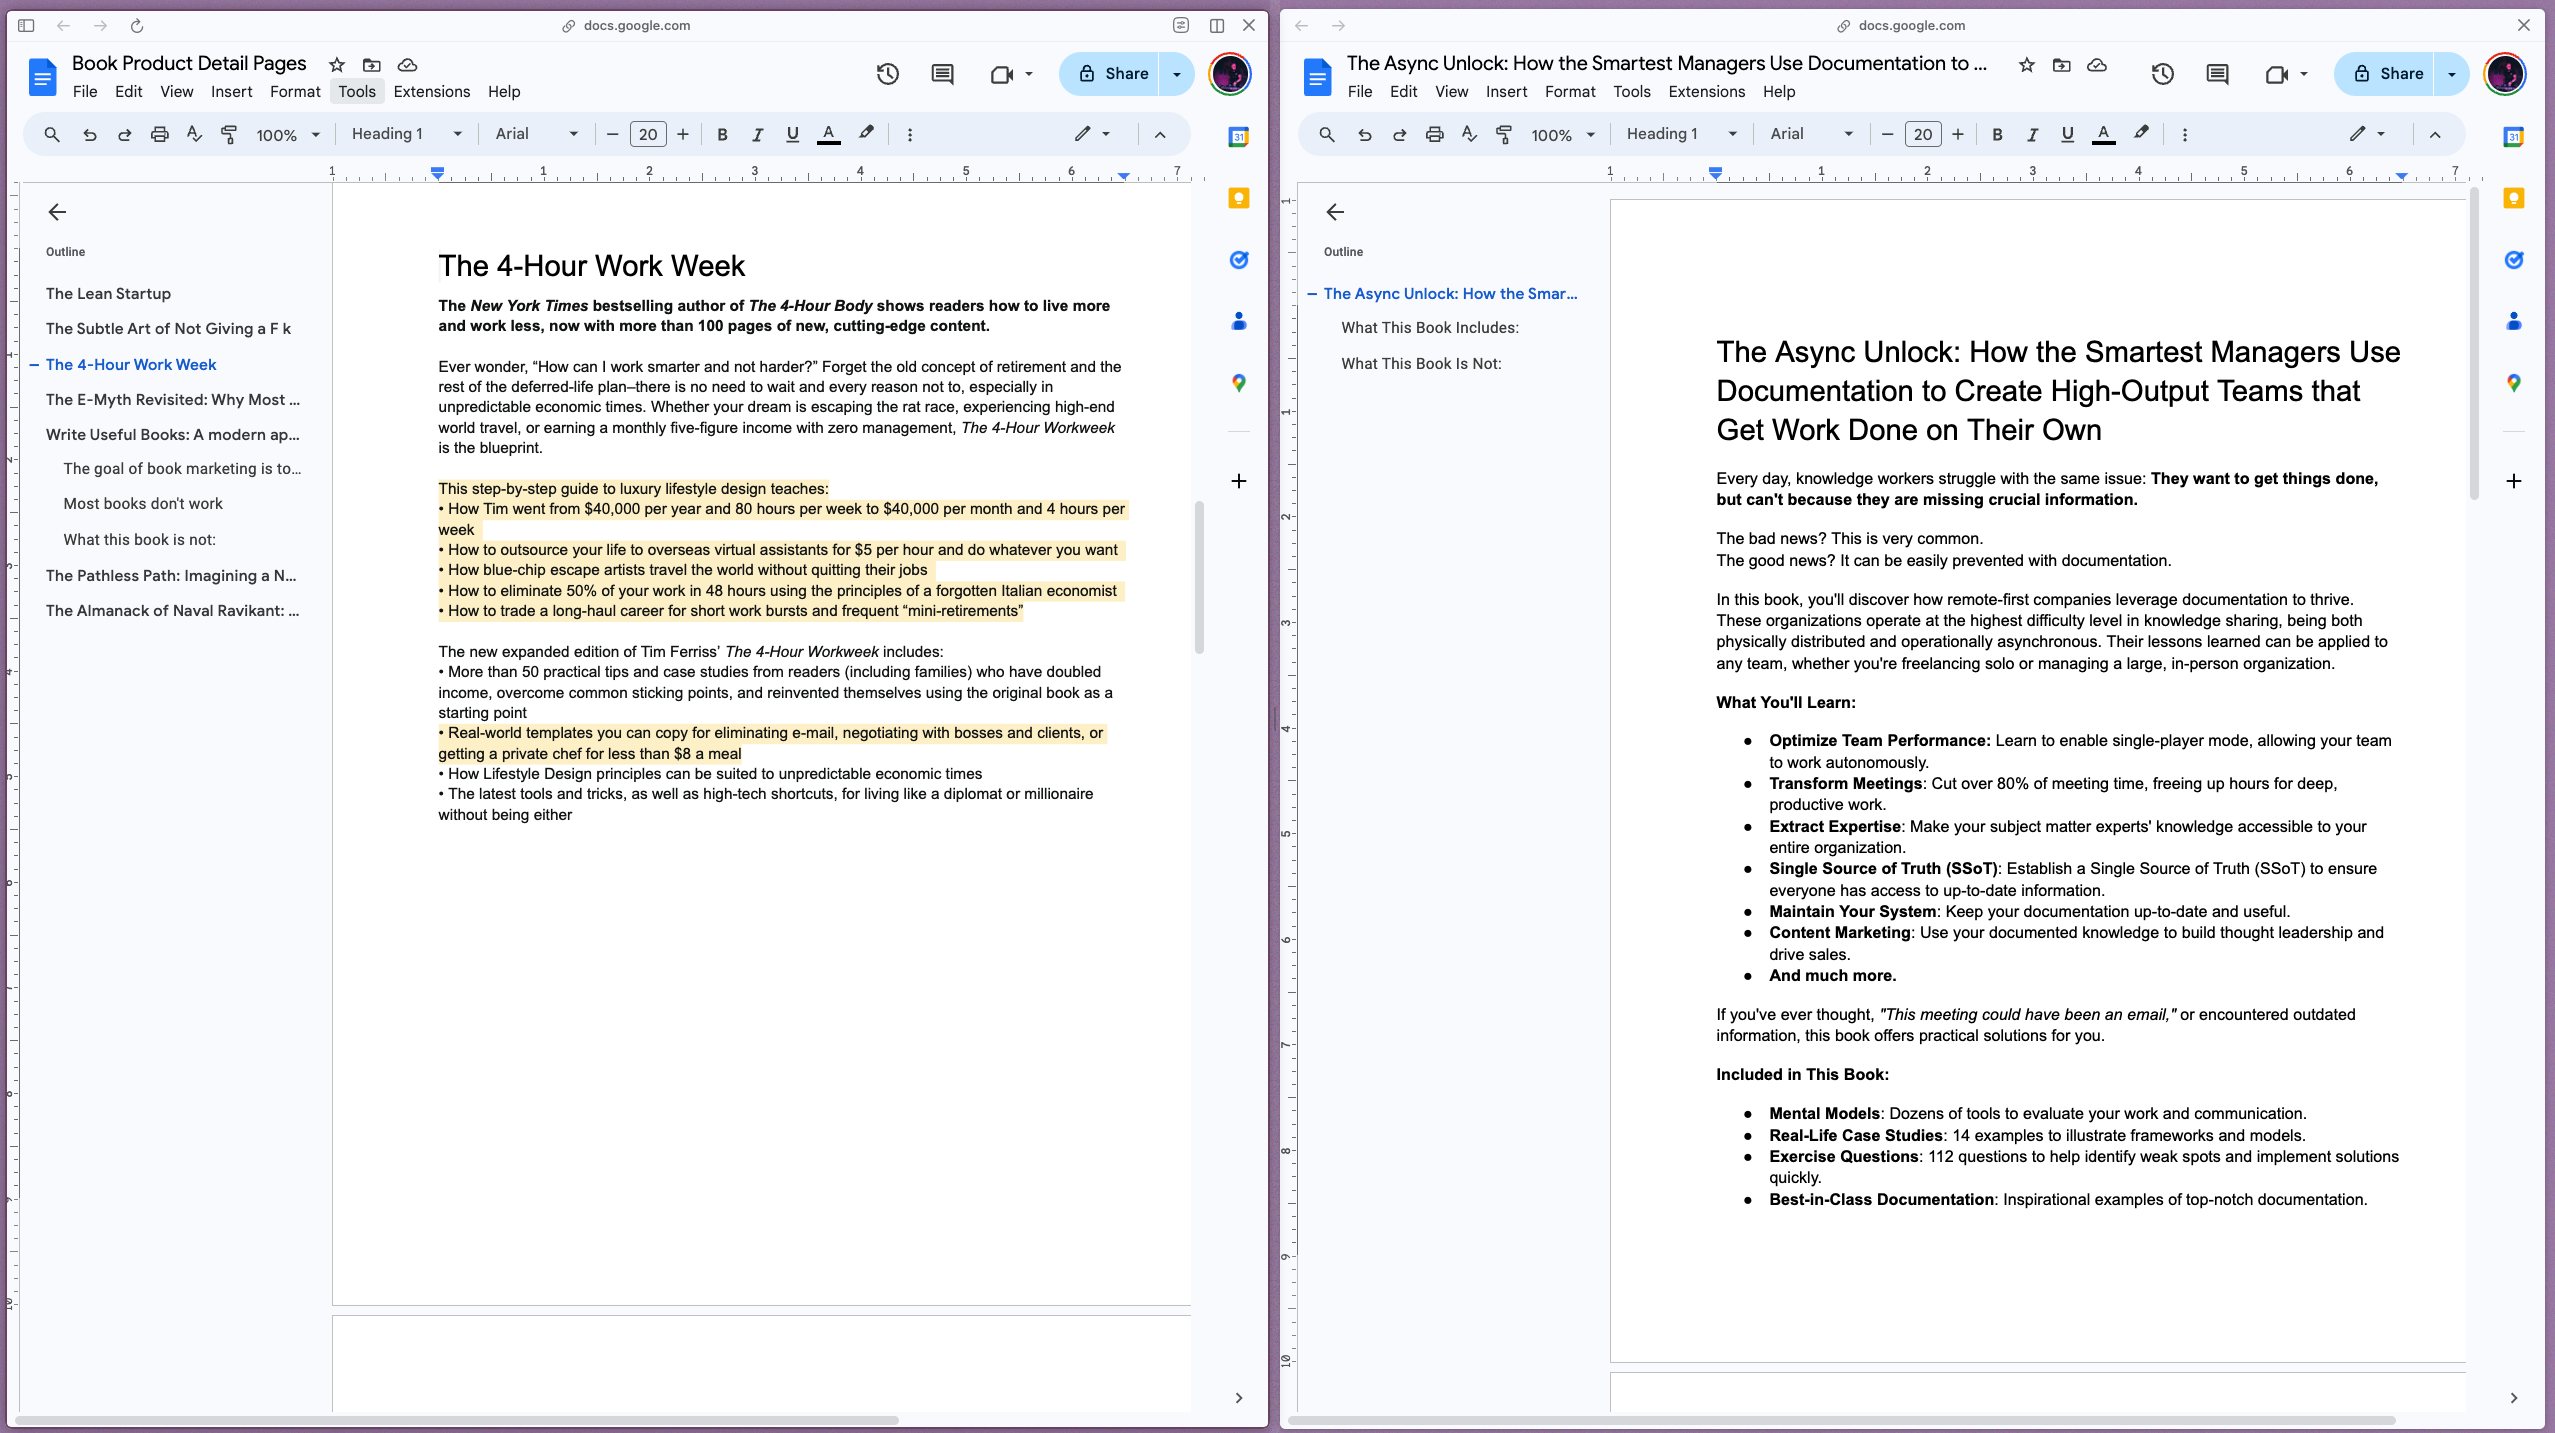Toggle bold in left document toolbar
Viewport: 2555px width, 1433px height.
pos(722,134)
